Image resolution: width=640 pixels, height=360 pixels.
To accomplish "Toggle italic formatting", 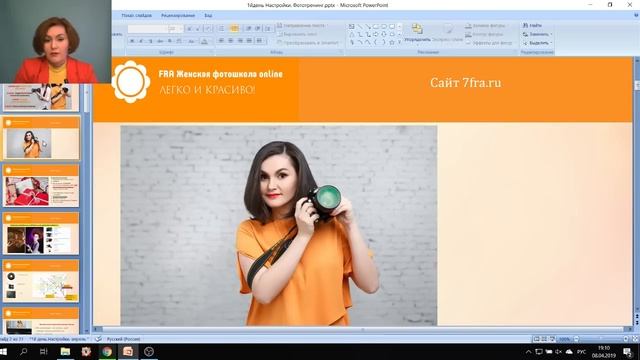I will tap(141, 41).
